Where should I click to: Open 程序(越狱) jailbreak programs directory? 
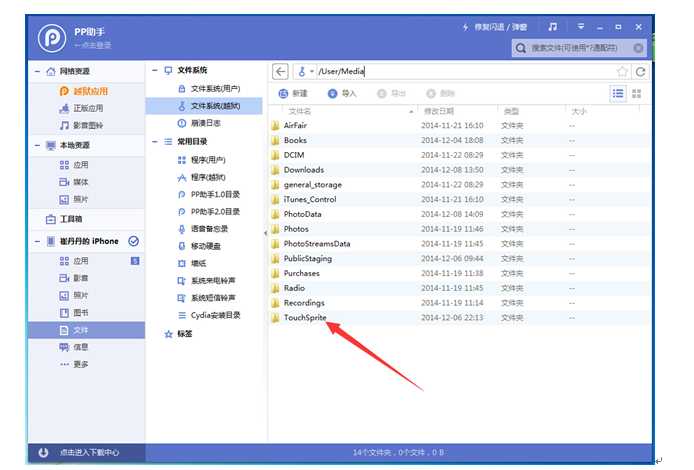click(x=201, y=177)
